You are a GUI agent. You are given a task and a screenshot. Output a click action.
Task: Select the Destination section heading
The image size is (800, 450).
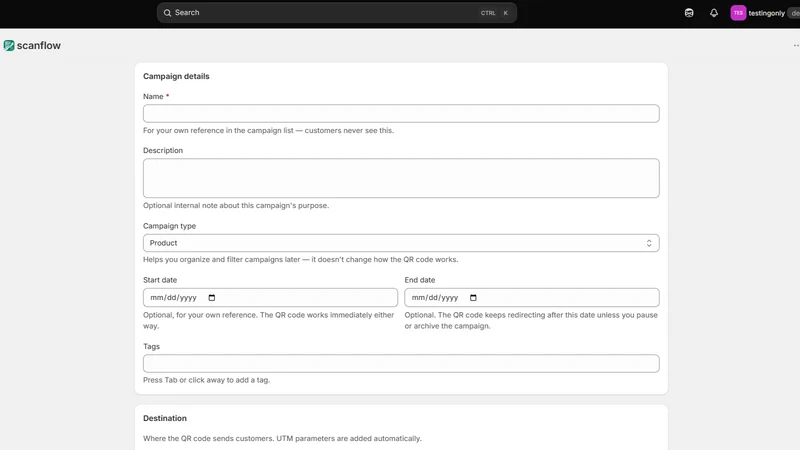[165, 418]
